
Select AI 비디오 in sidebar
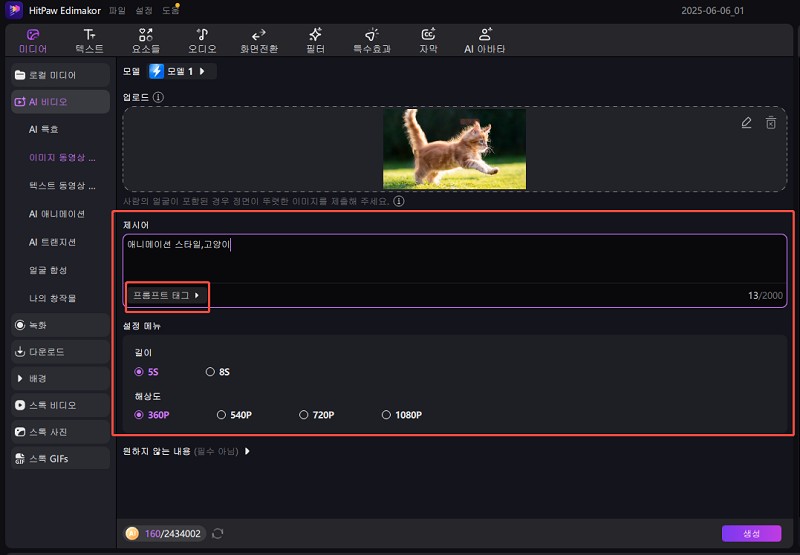(x=60, y=102)
